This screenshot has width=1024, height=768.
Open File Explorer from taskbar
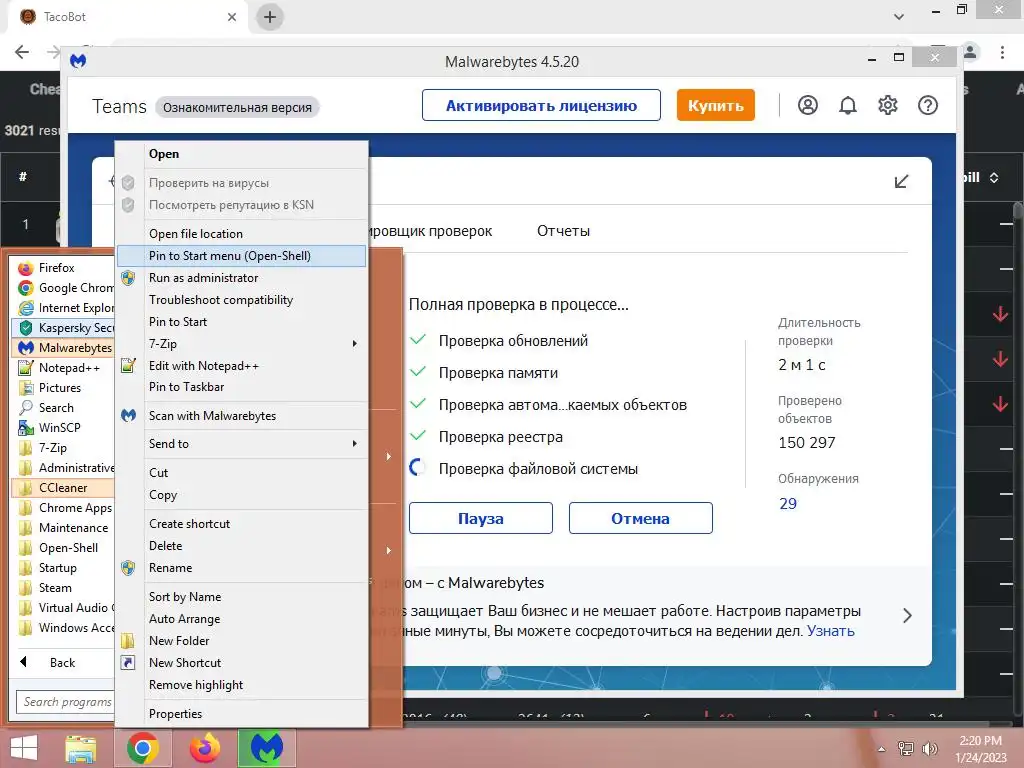click(x=81, y=748)
